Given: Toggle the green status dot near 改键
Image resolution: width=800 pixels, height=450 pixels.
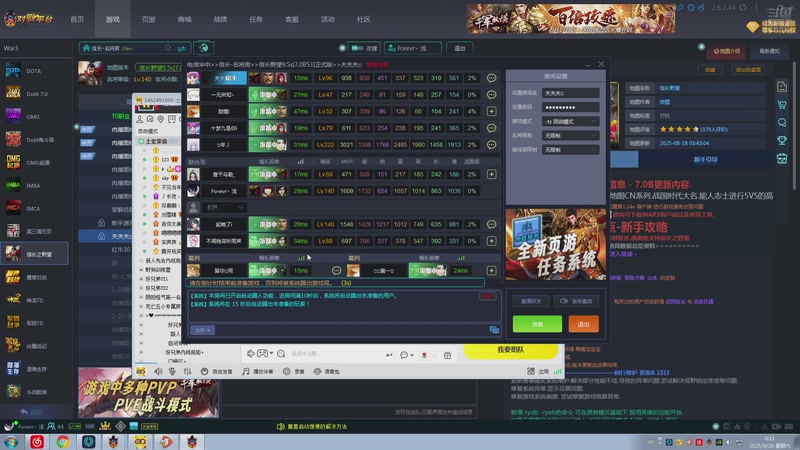Looking at the screenshot, I should [x=342, y=48].
